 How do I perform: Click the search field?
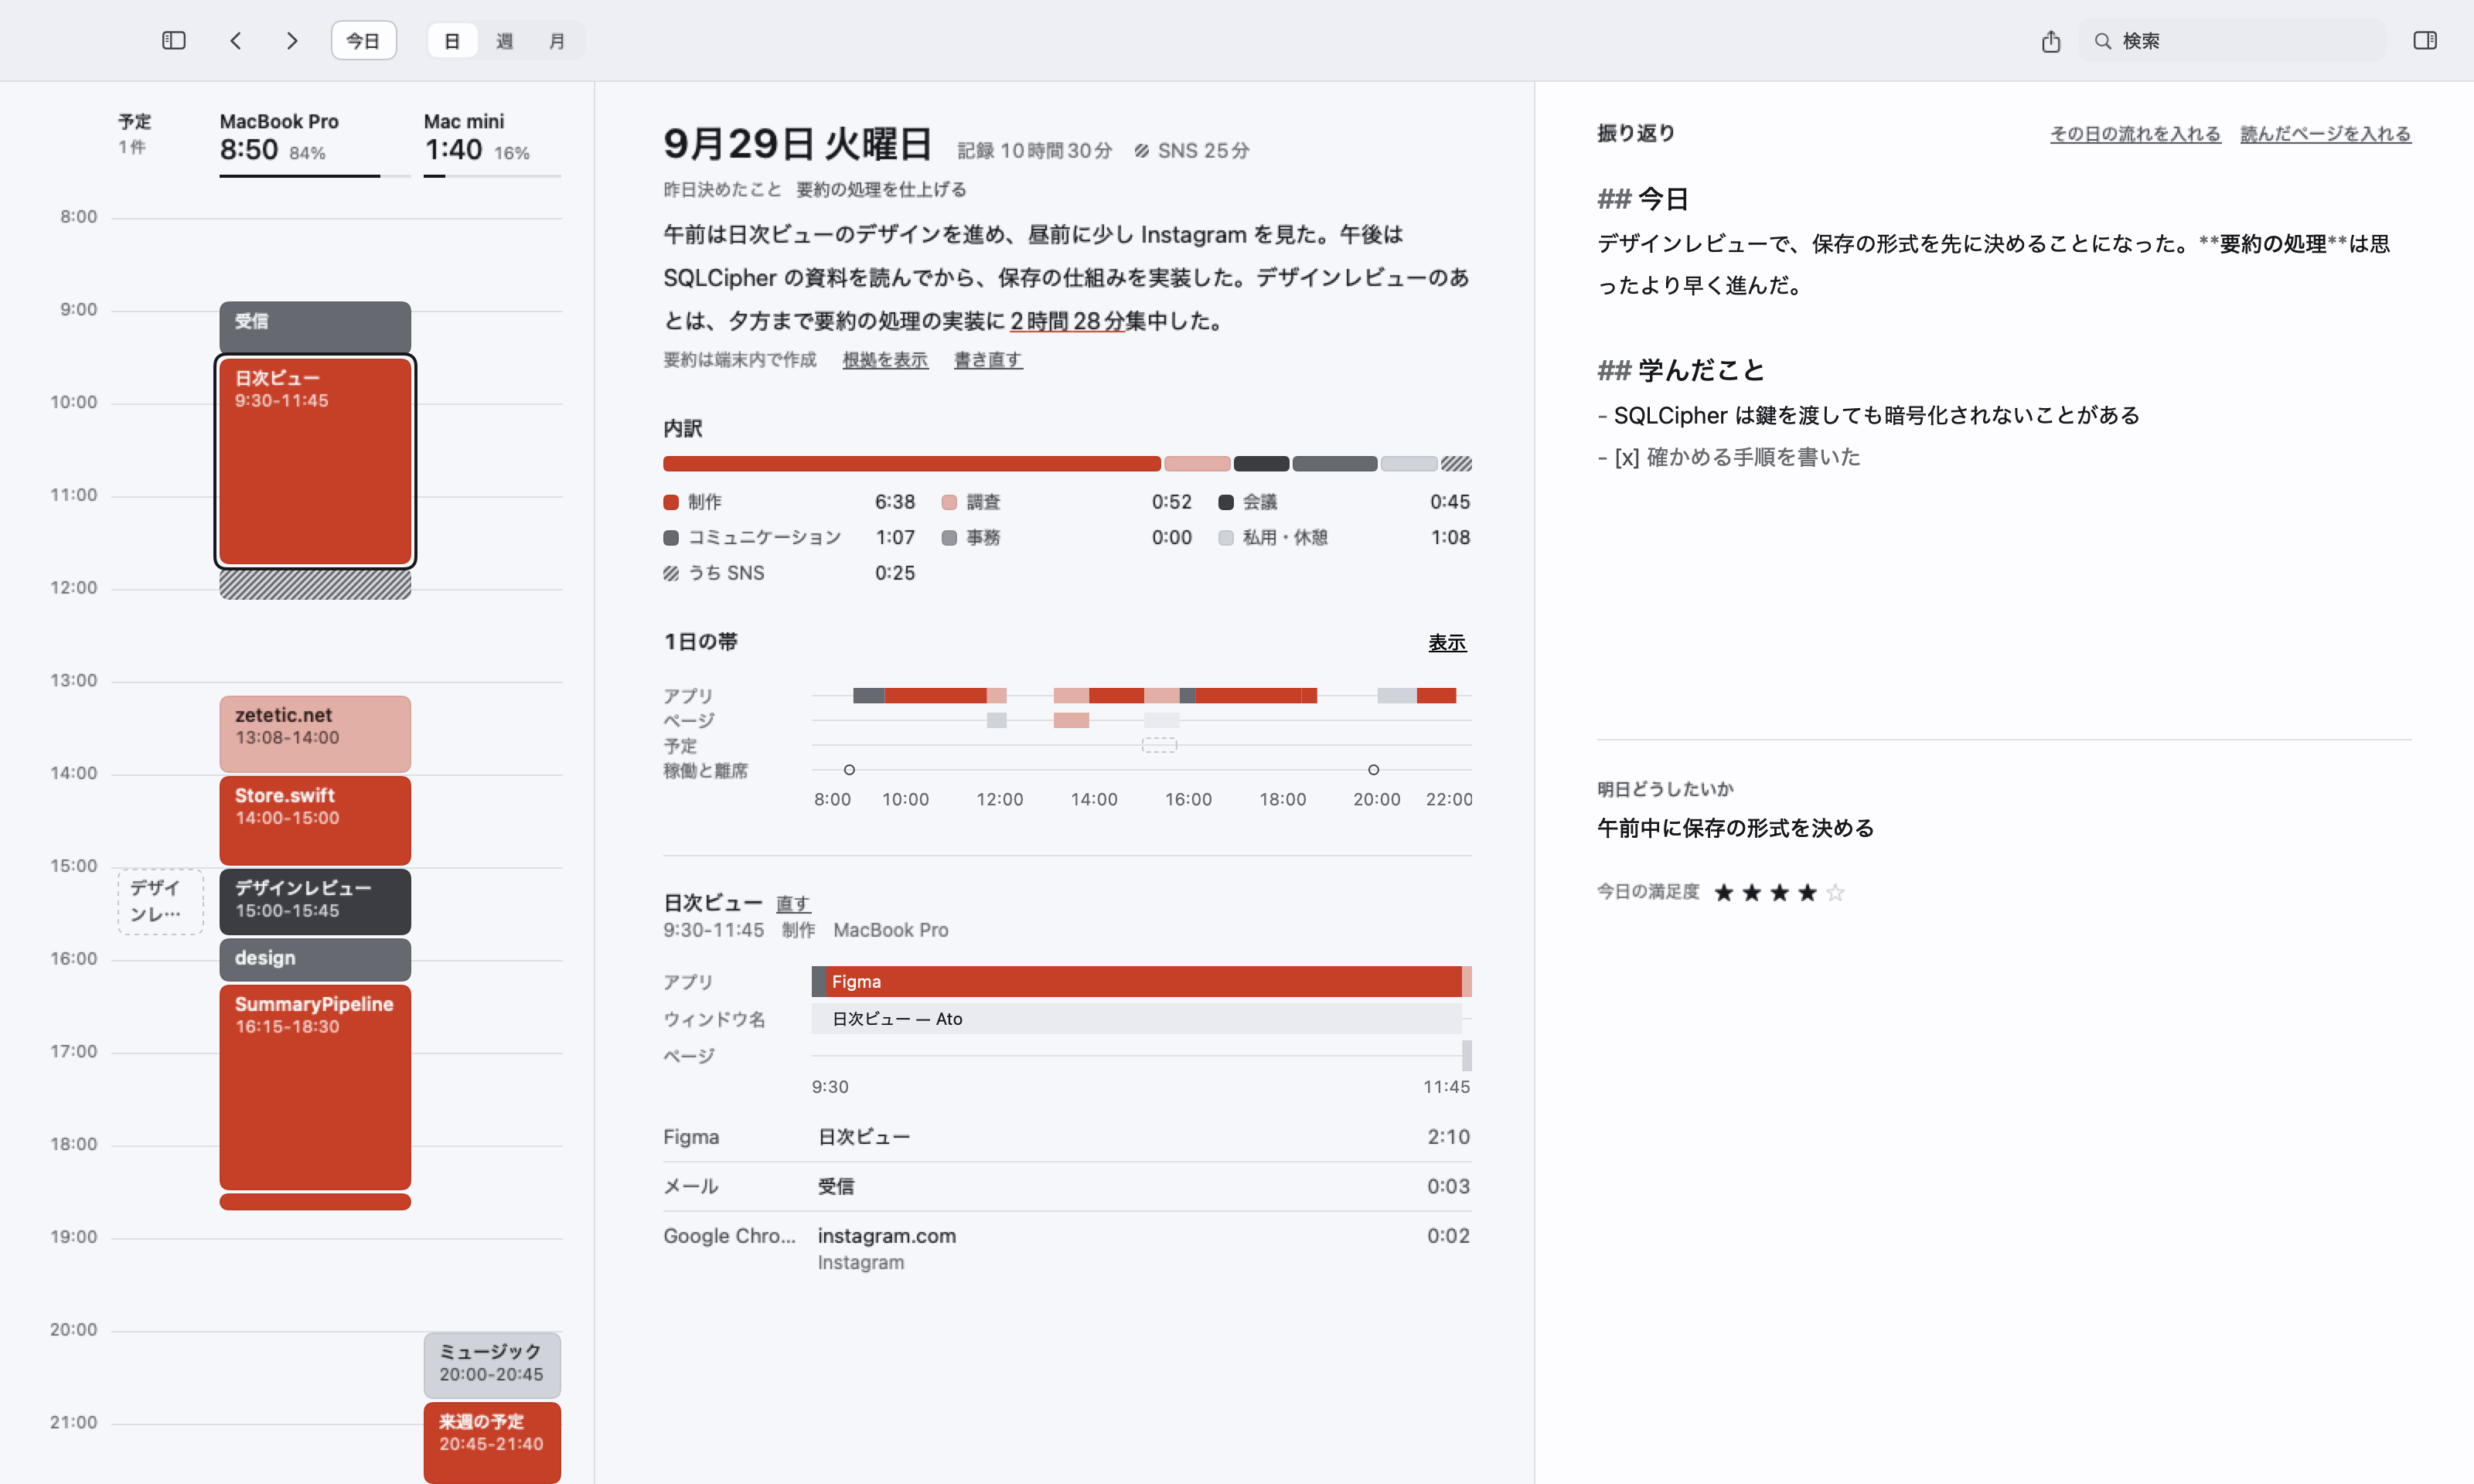[2233, 41]
